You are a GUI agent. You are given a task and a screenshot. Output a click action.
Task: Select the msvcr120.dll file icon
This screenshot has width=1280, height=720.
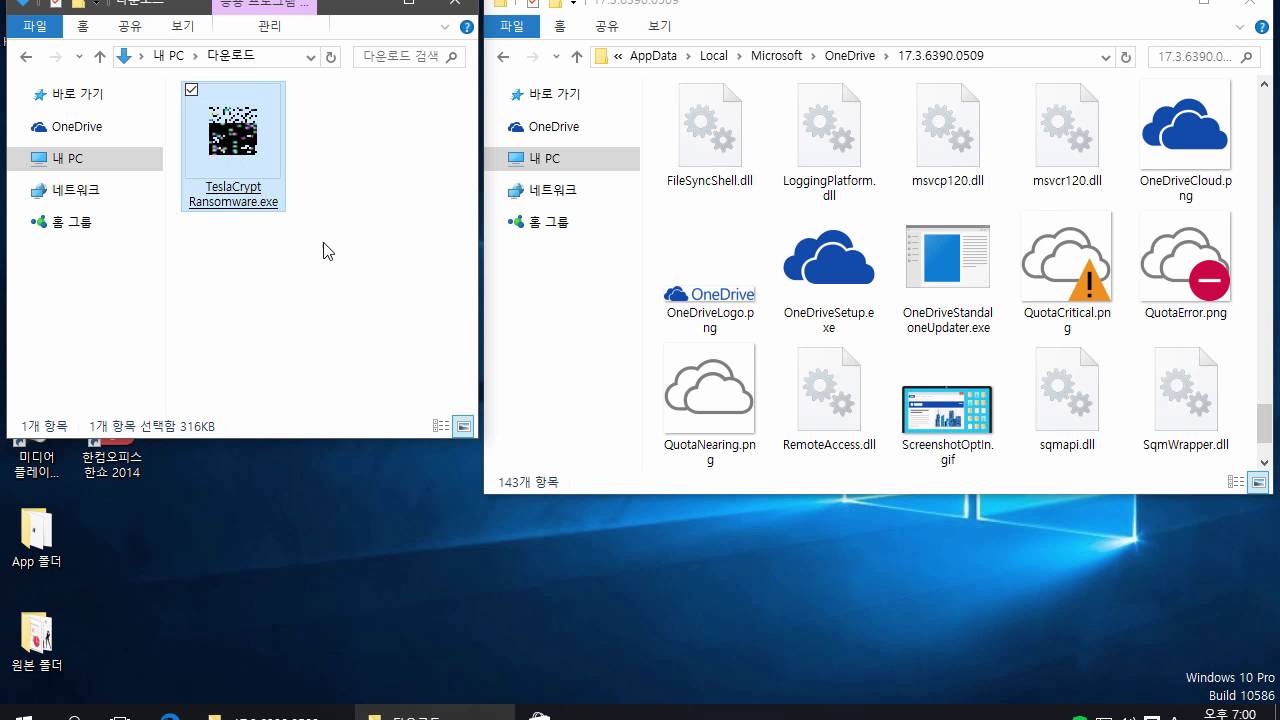[1067, 125]
